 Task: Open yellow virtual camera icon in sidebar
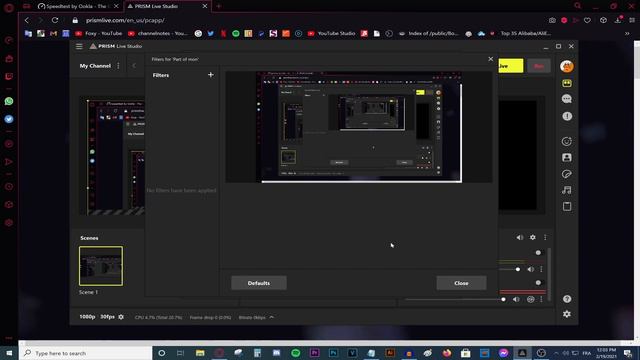click(567, 83)
